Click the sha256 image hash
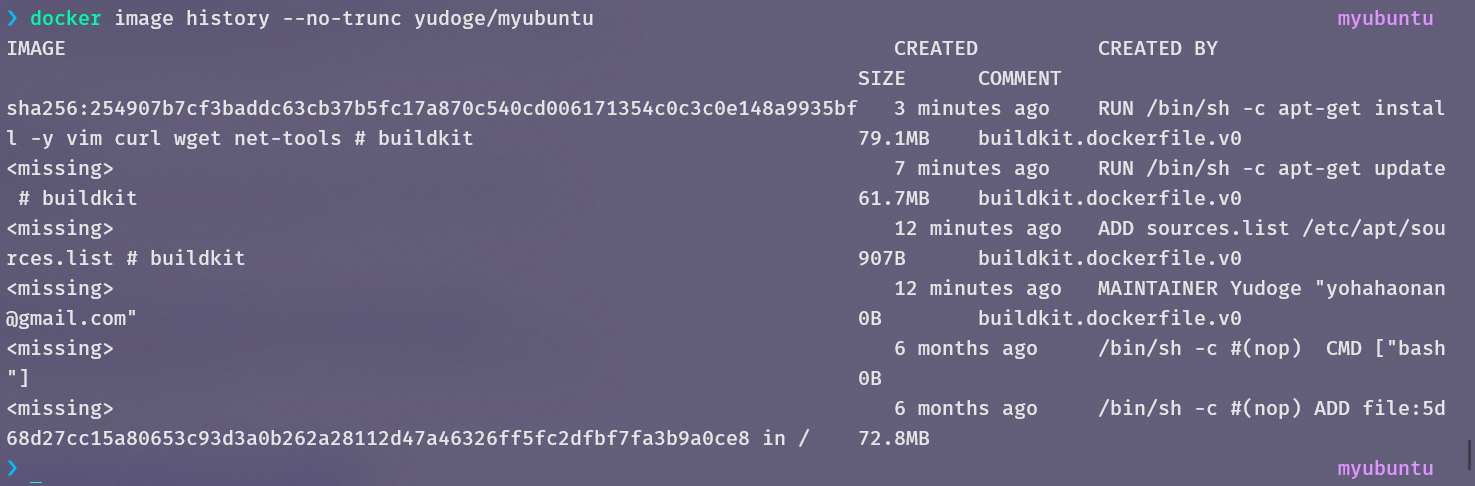This screenshot has width=1475, height=486. click(431, 108)
